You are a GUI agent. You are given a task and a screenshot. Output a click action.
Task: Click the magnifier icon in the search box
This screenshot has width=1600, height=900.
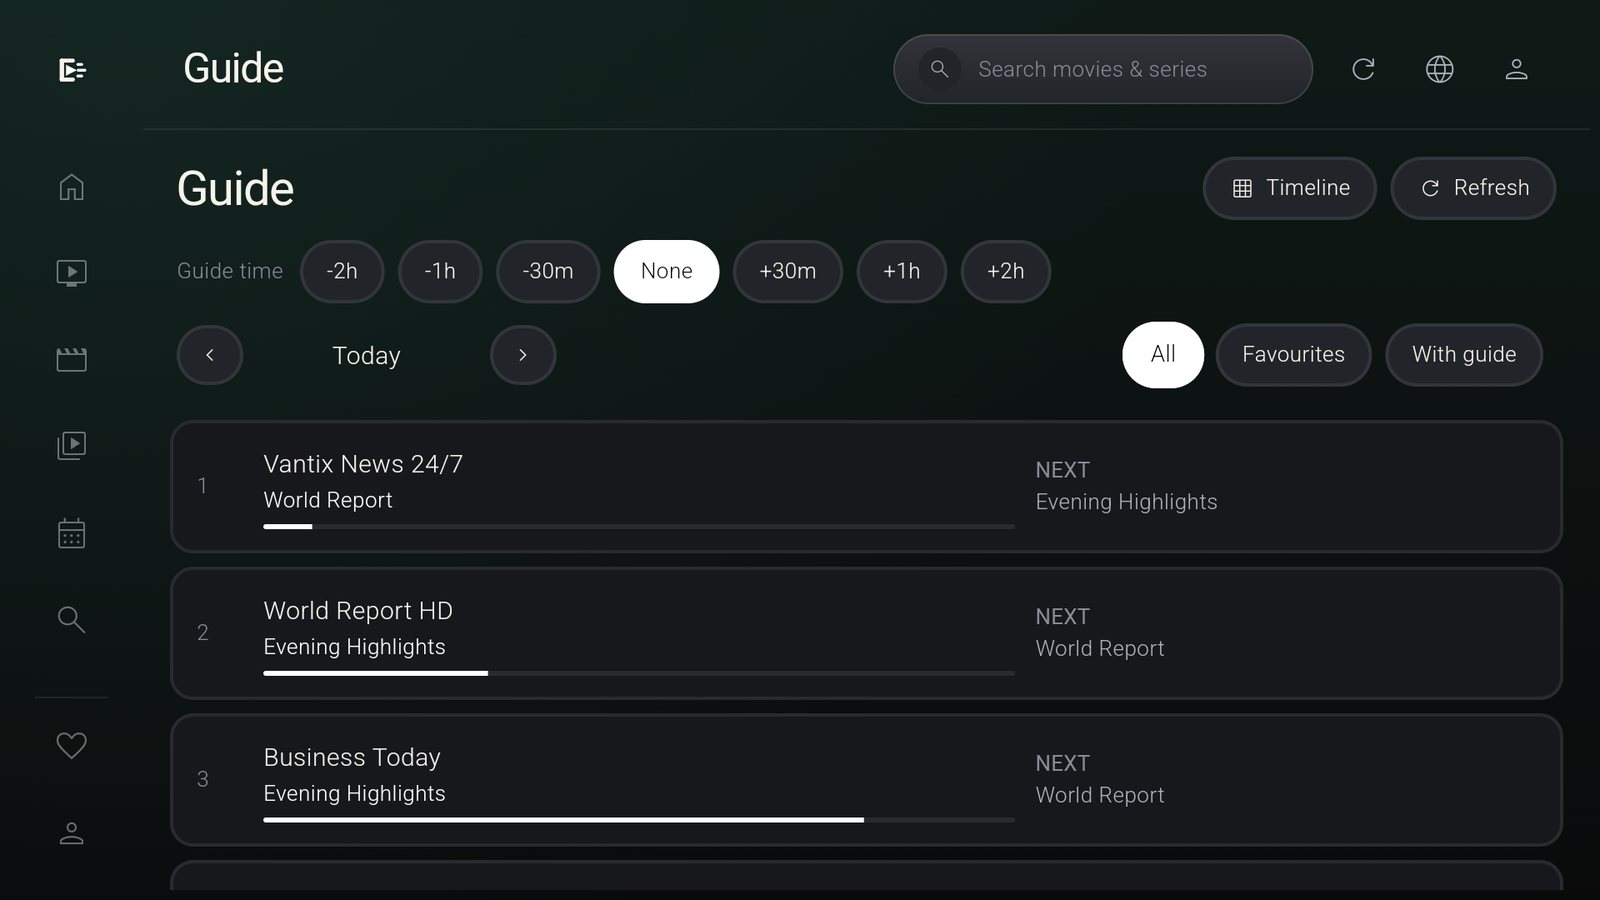pyautogui.click(x=939, y=69)
